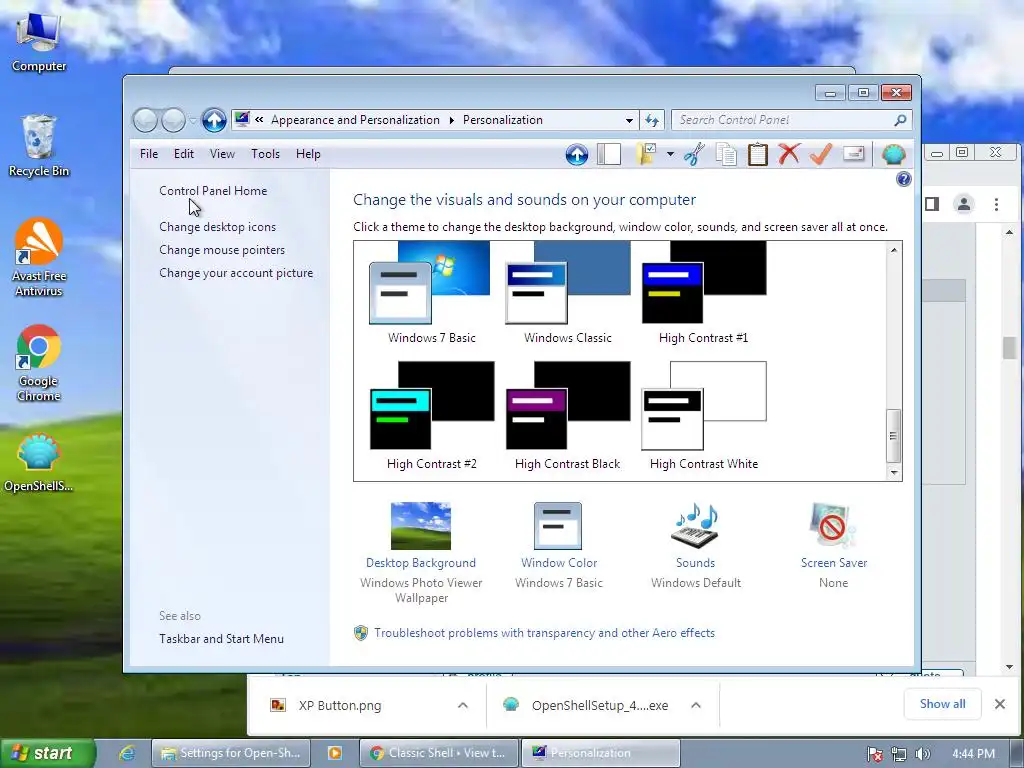Image resolution: width=1024 pixels, height=768 pixels.
Task: Click the arrow after Appearance and Personalization in the address bar
Action: click(451, 120)
